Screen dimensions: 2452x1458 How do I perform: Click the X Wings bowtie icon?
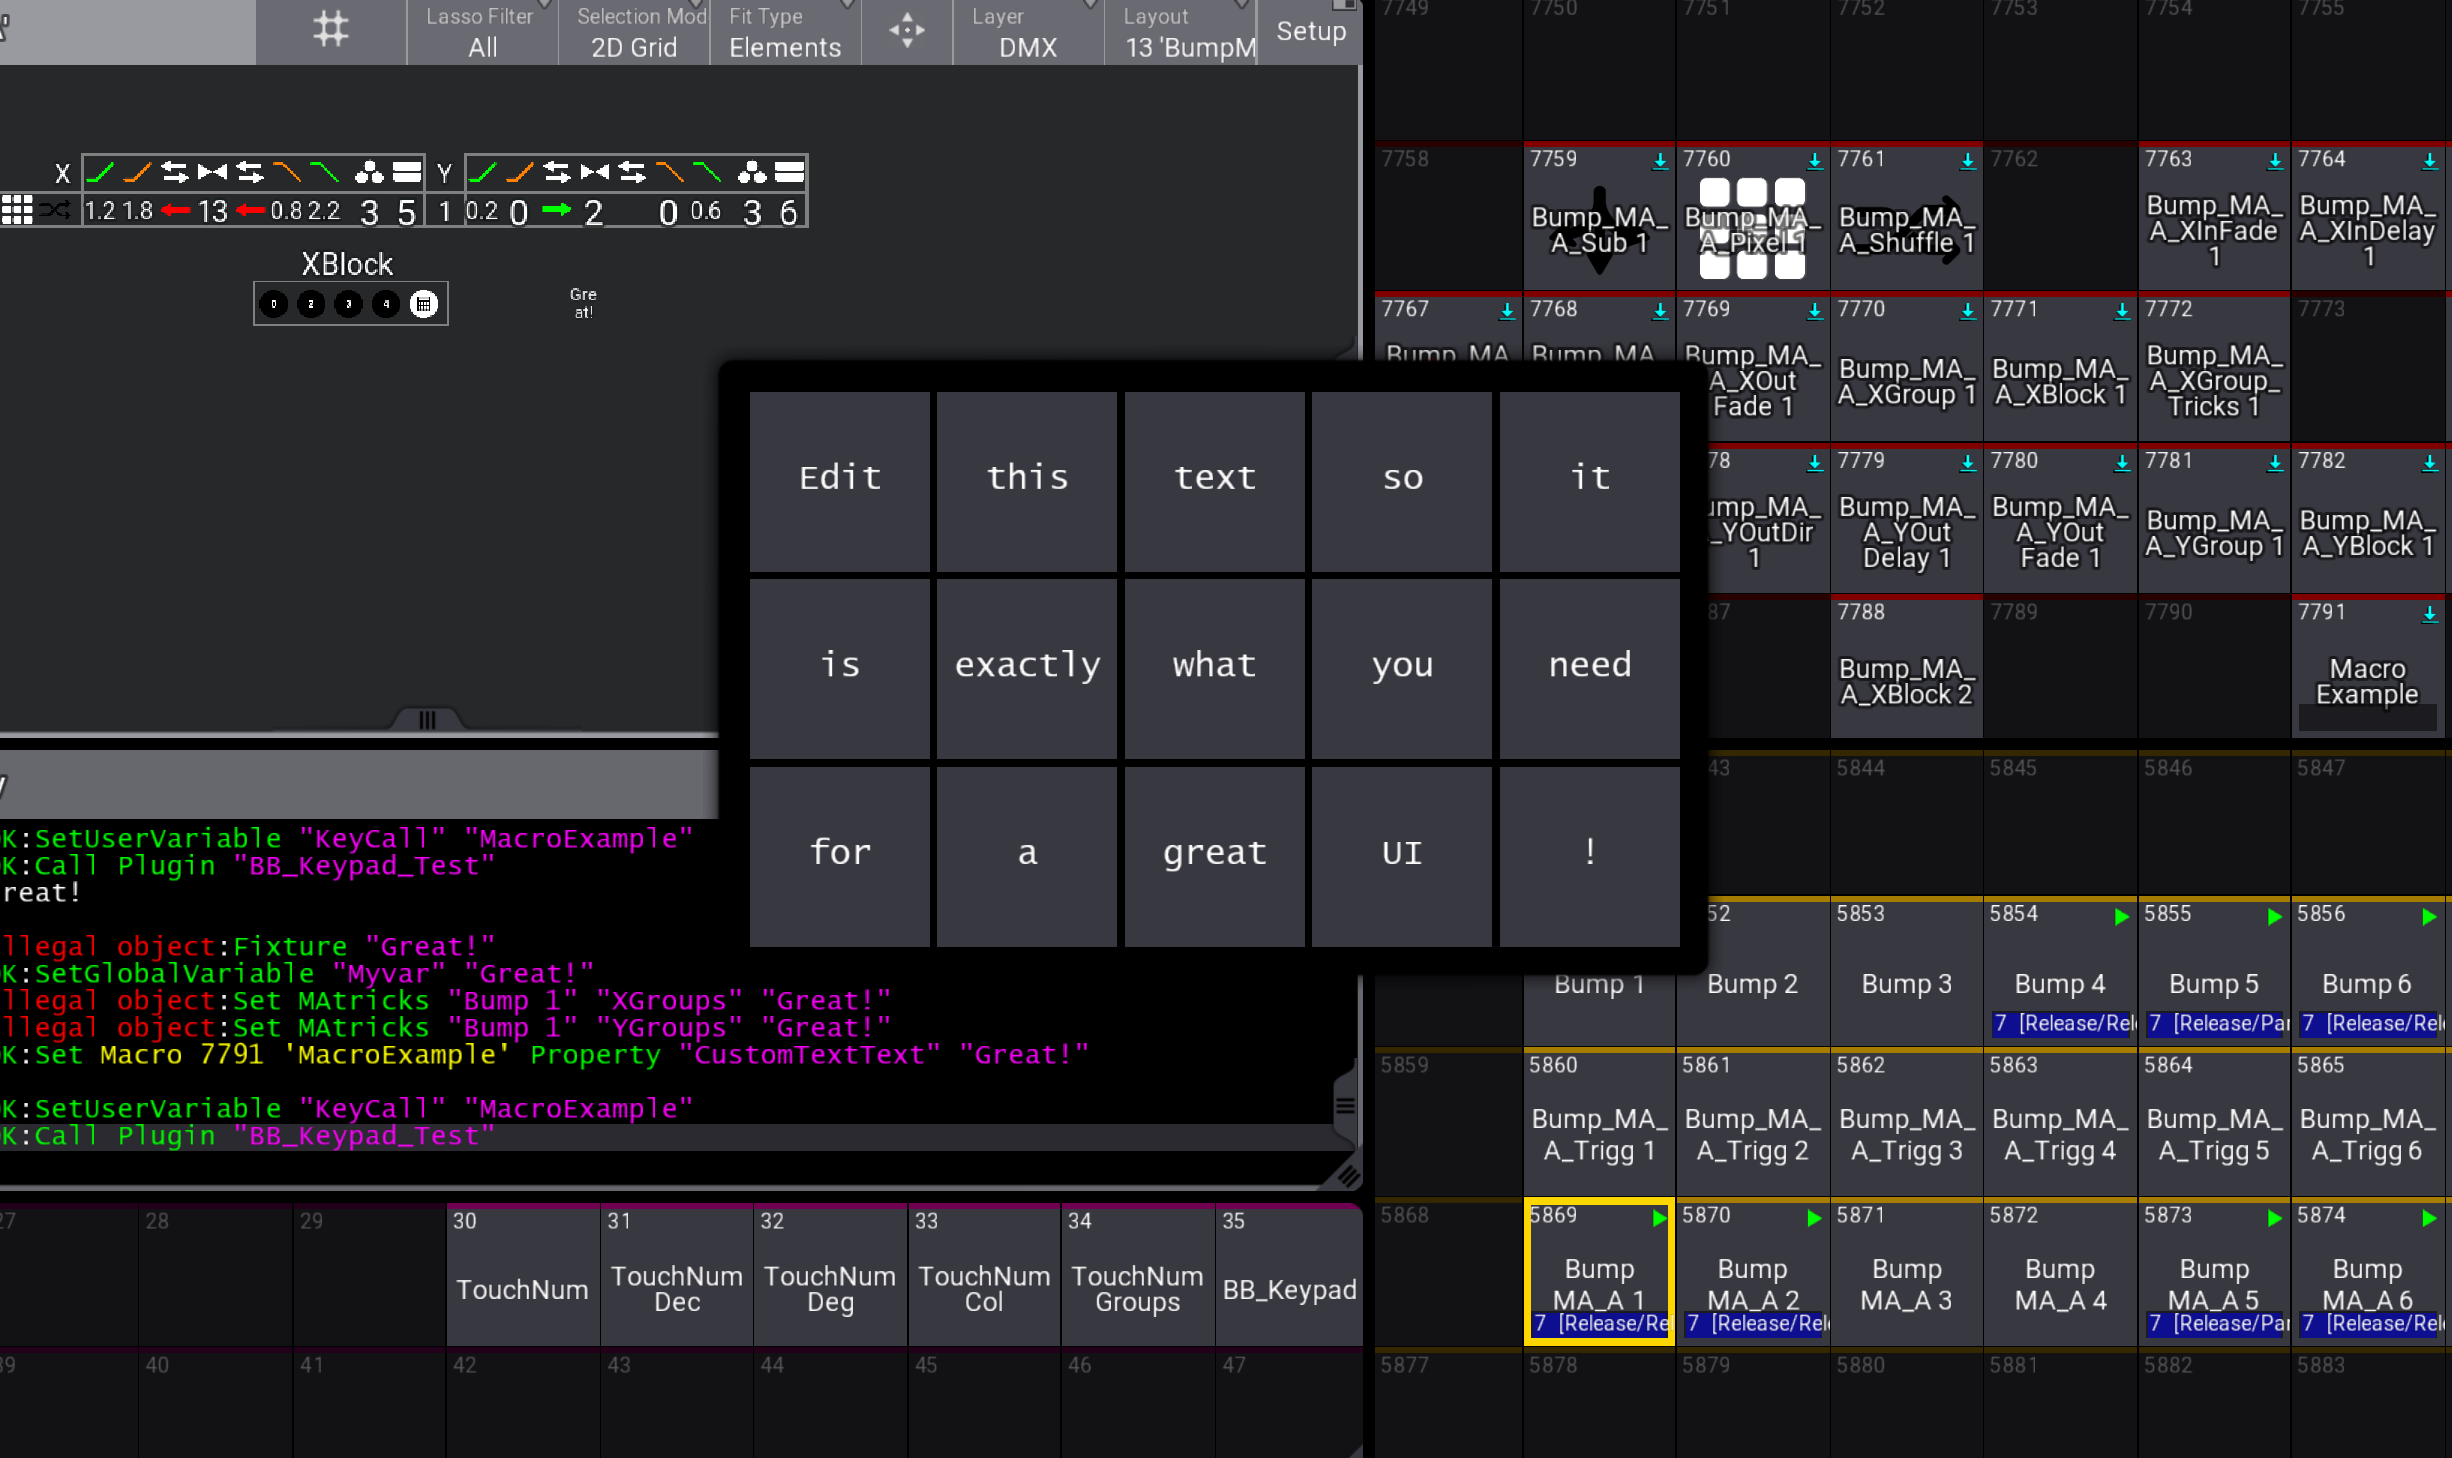[x=212, y=172]
